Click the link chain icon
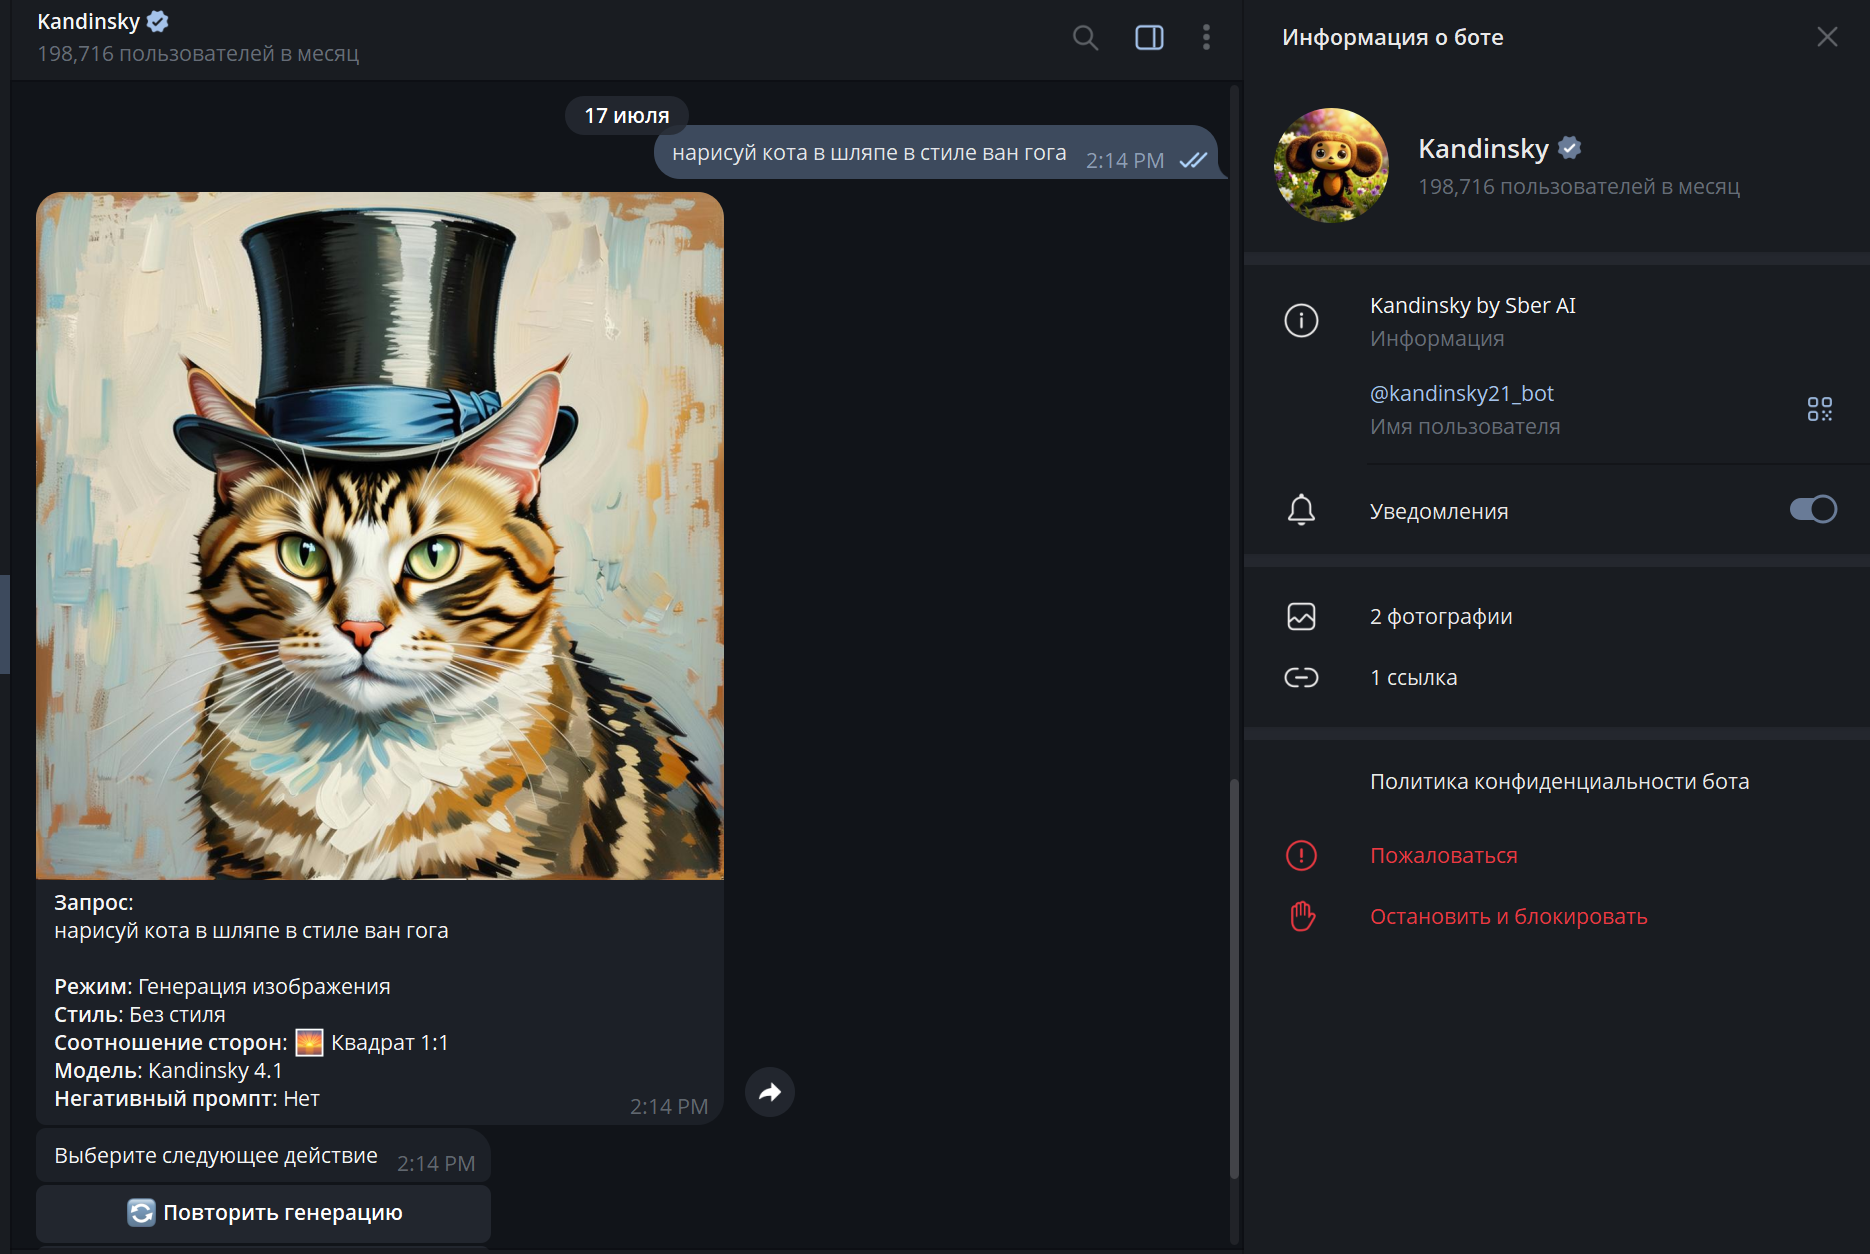The image size is (1870, 1254). [x=1301, y=678]
